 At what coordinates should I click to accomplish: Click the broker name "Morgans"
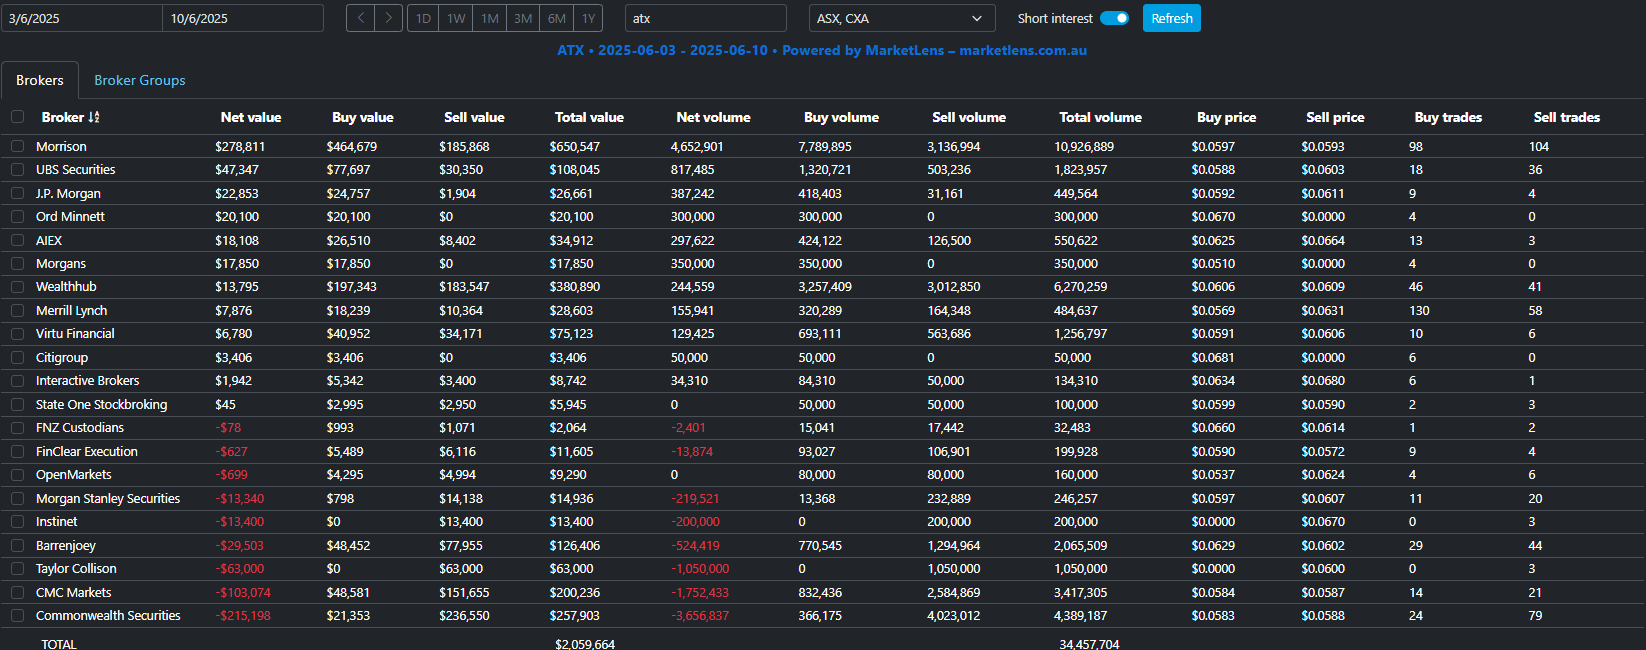[x=61, y=264]
